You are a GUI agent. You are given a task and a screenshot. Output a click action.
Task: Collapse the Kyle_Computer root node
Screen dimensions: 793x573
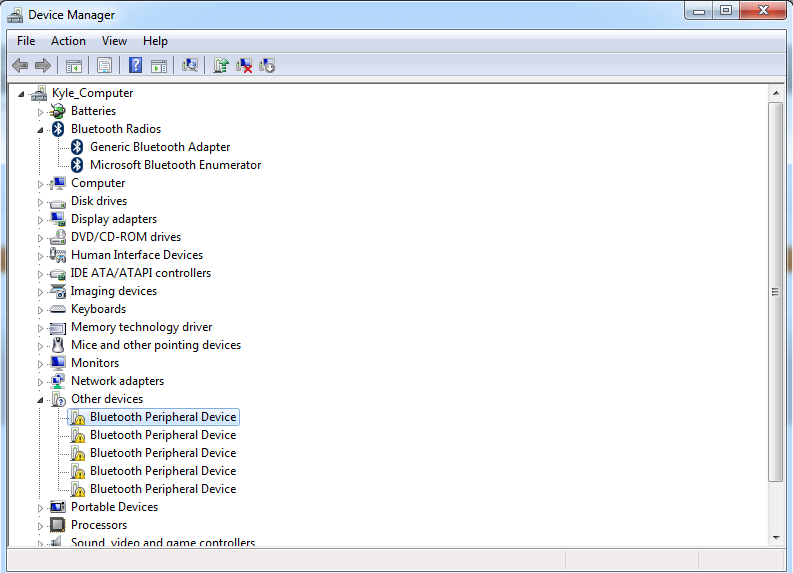21,94
